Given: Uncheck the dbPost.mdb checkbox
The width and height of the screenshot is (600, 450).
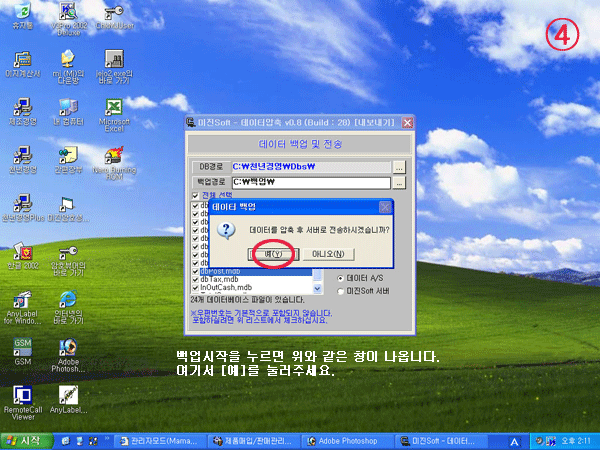Looking at the screenshot, I should pos(195,271).
